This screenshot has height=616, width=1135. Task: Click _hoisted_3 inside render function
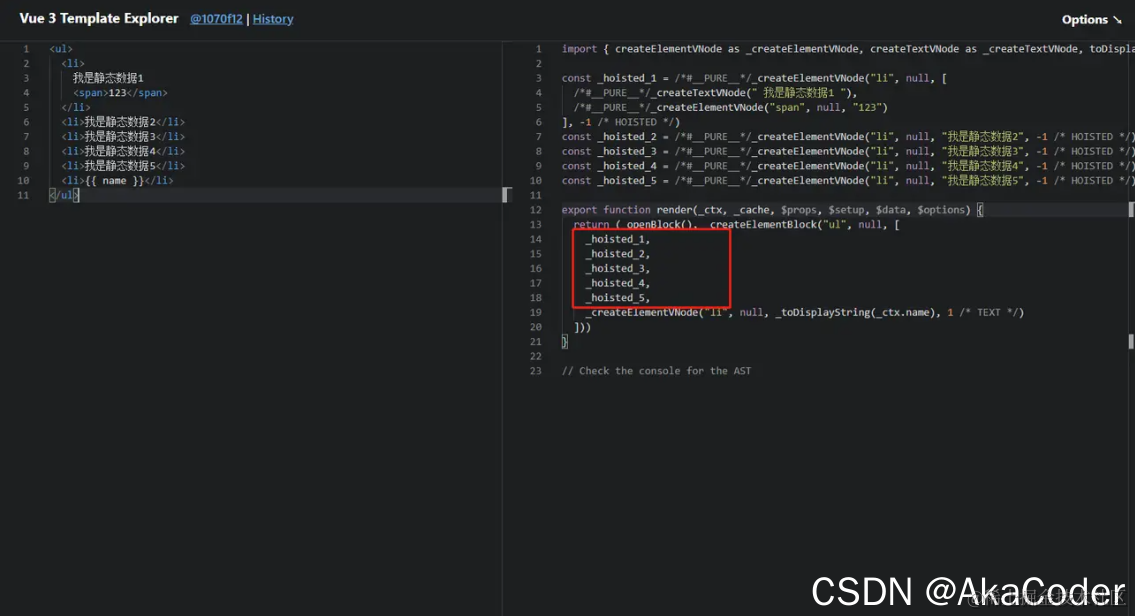618,269
